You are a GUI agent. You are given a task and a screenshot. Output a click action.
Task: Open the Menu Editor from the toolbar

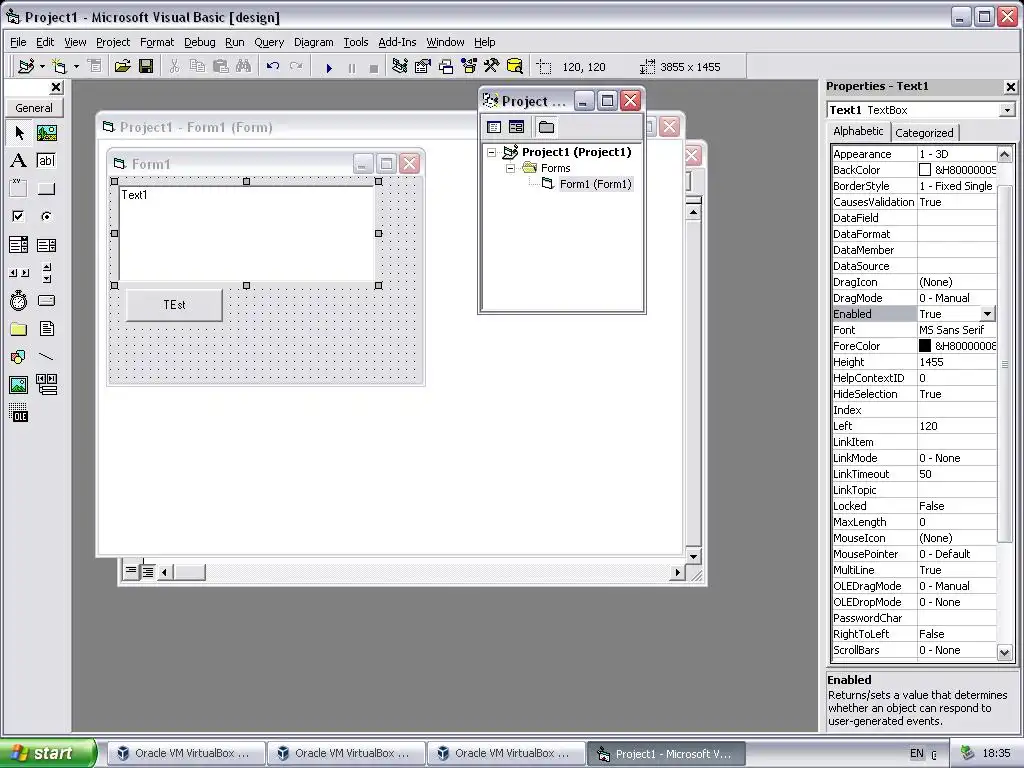click(95, 66)
